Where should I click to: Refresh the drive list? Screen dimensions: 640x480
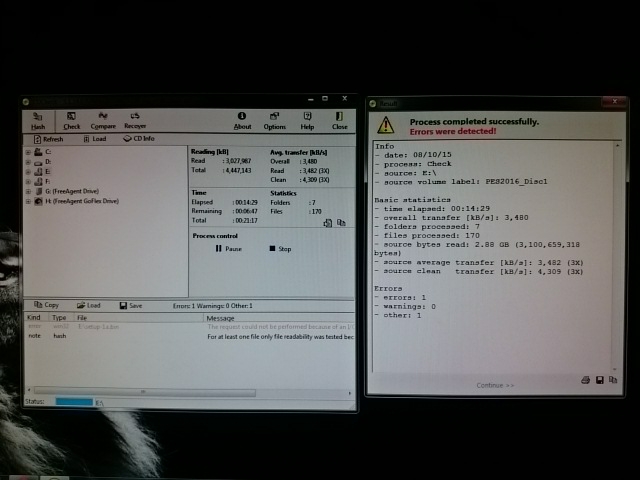click(48, 139)
